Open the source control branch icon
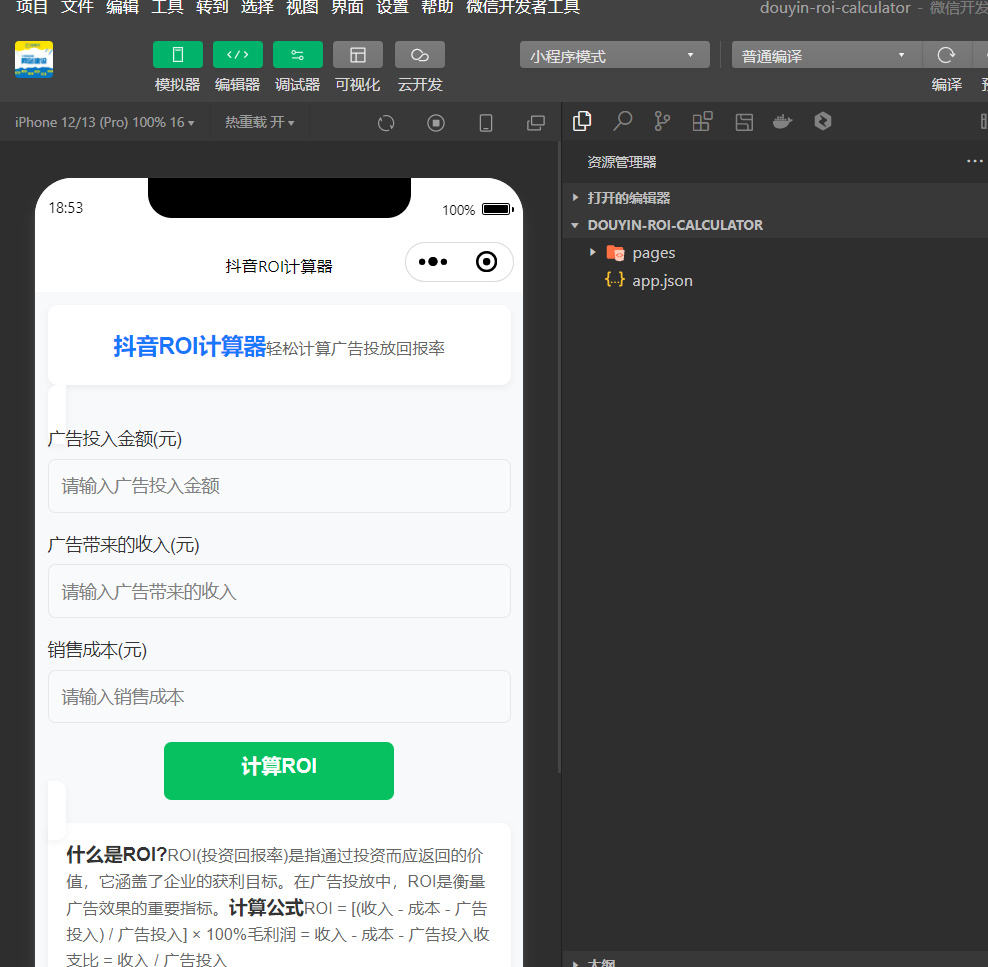The height and width of the screenshot is (967, 988). click(x=662, y=122)
